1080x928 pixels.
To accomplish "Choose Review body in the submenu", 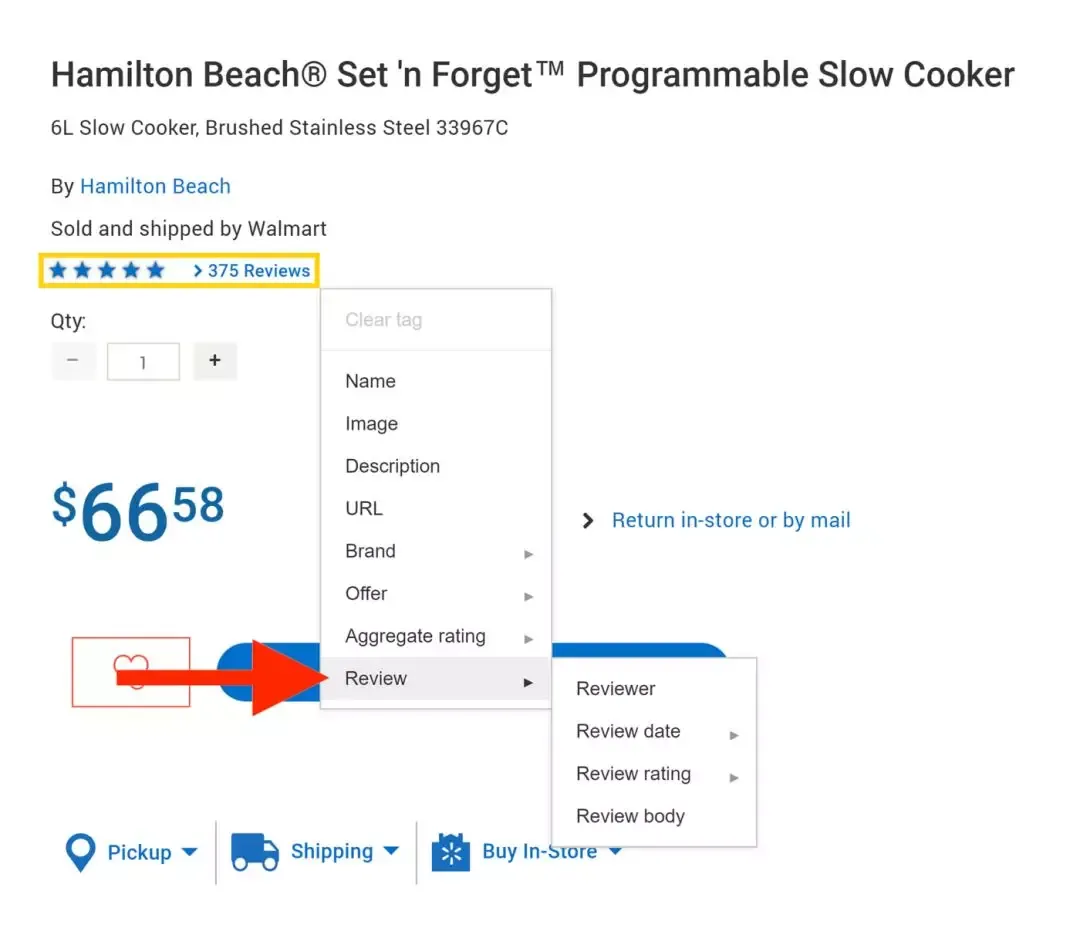I will [630, 816].
